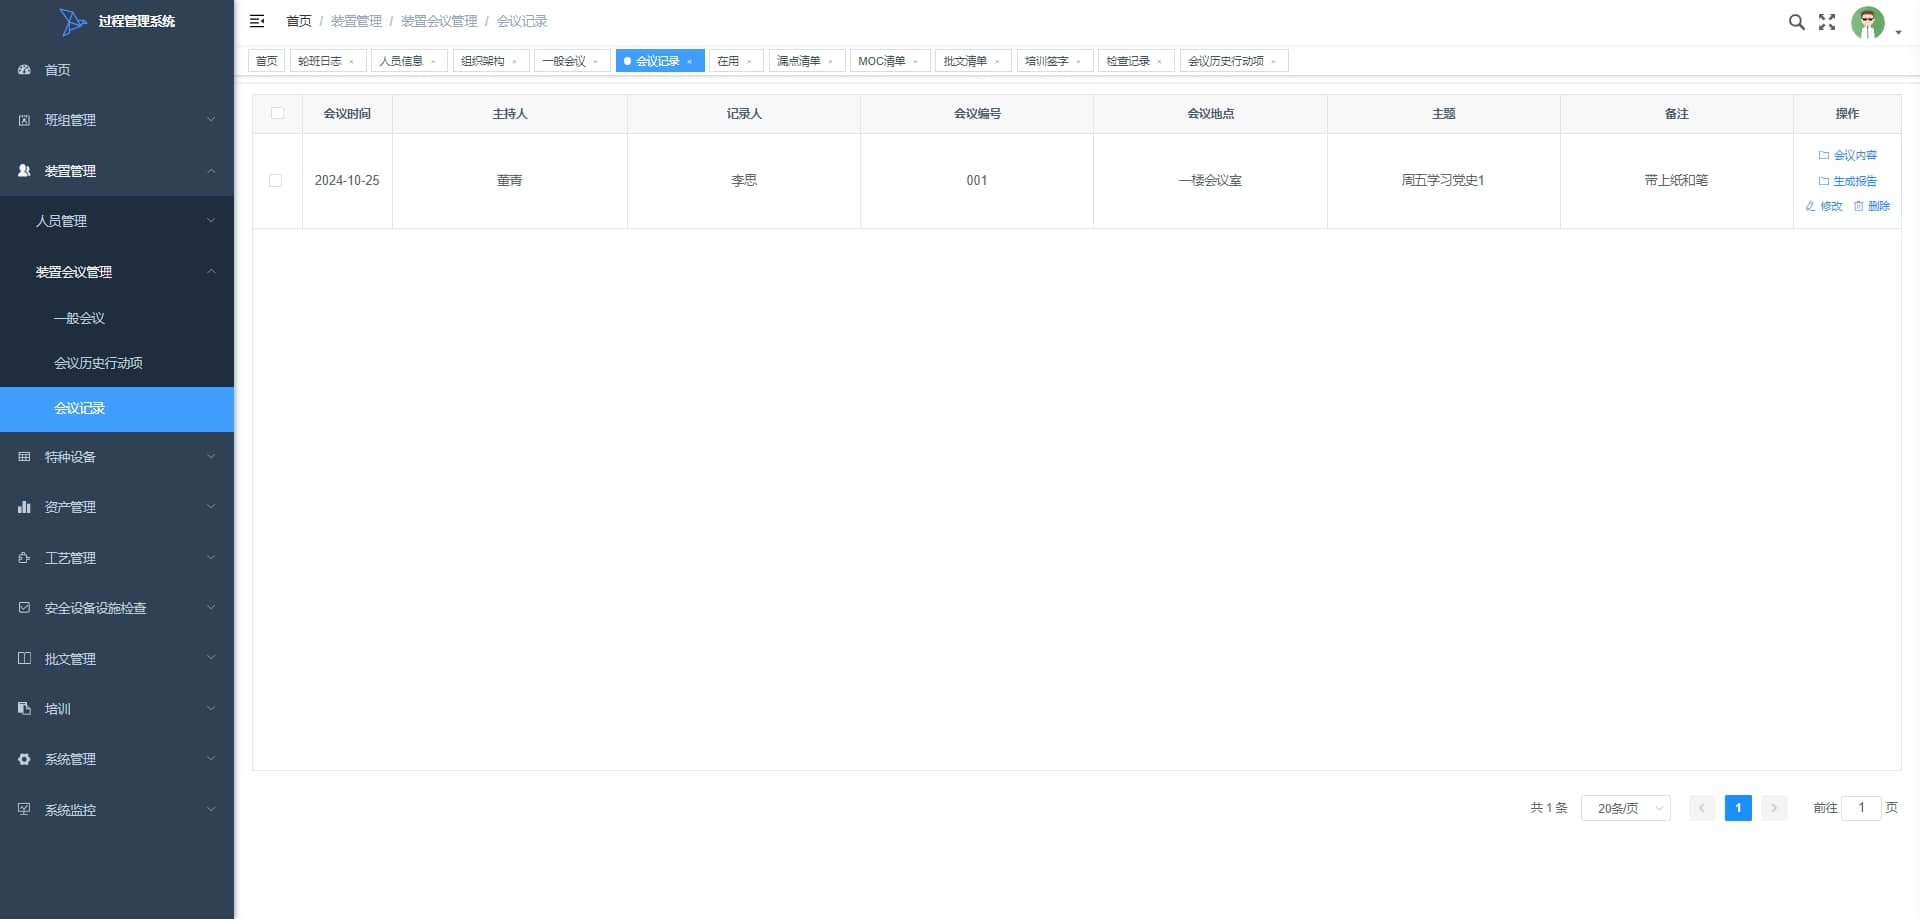The image size is (1920, 919).
Task: Click 会议内容 folder icon in row
Action: 1823,155
